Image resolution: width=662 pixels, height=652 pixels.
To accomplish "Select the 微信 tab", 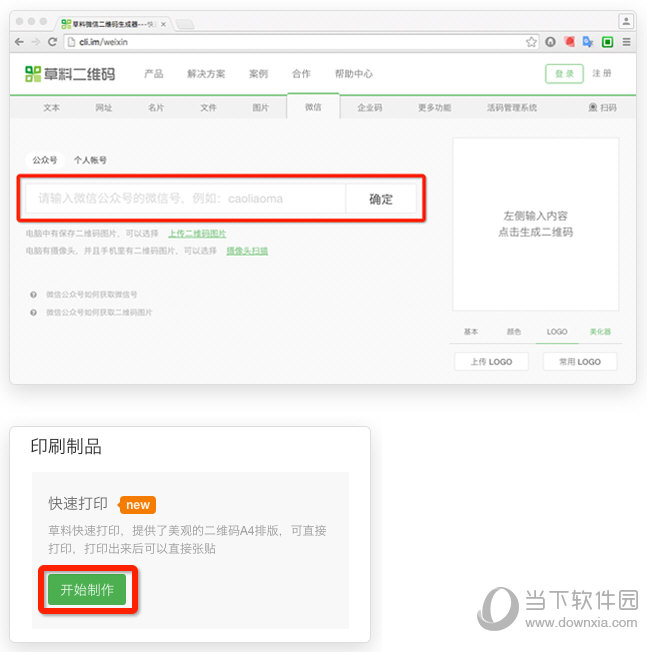I will coord(313,107).
